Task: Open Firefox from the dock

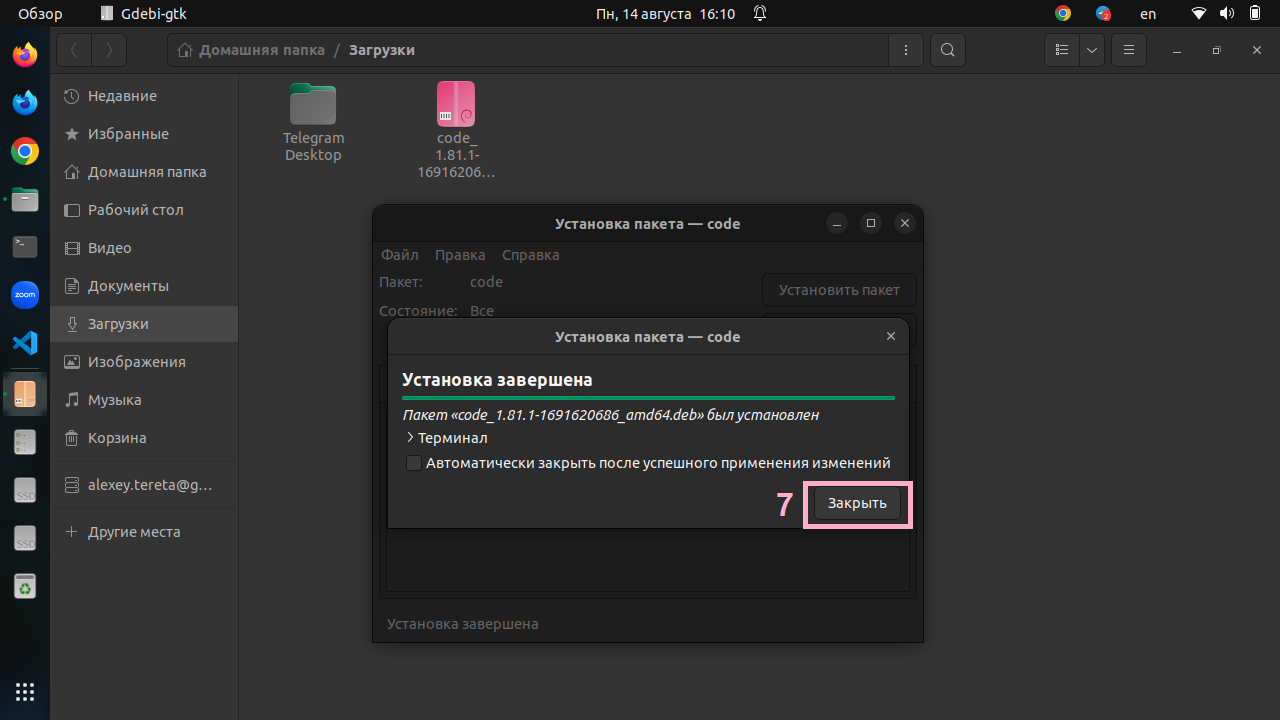Action: coord(25,55)
